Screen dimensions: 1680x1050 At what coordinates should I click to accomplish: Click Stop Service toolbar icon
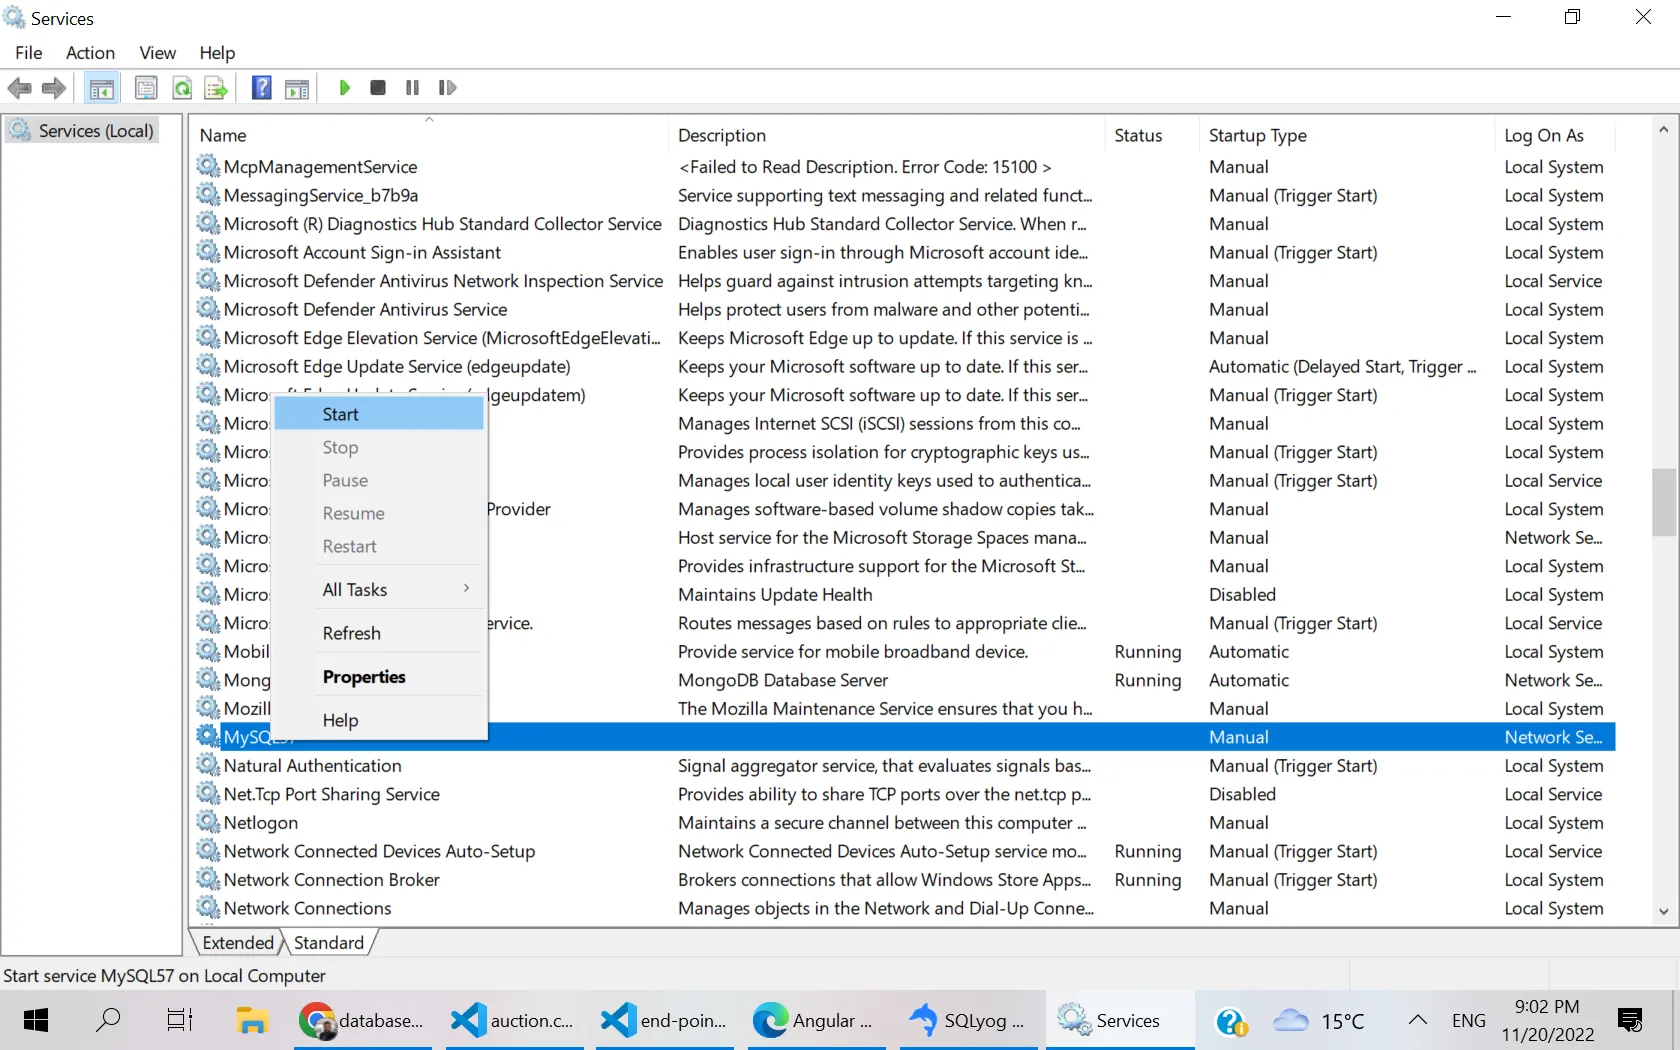point(378,88)
